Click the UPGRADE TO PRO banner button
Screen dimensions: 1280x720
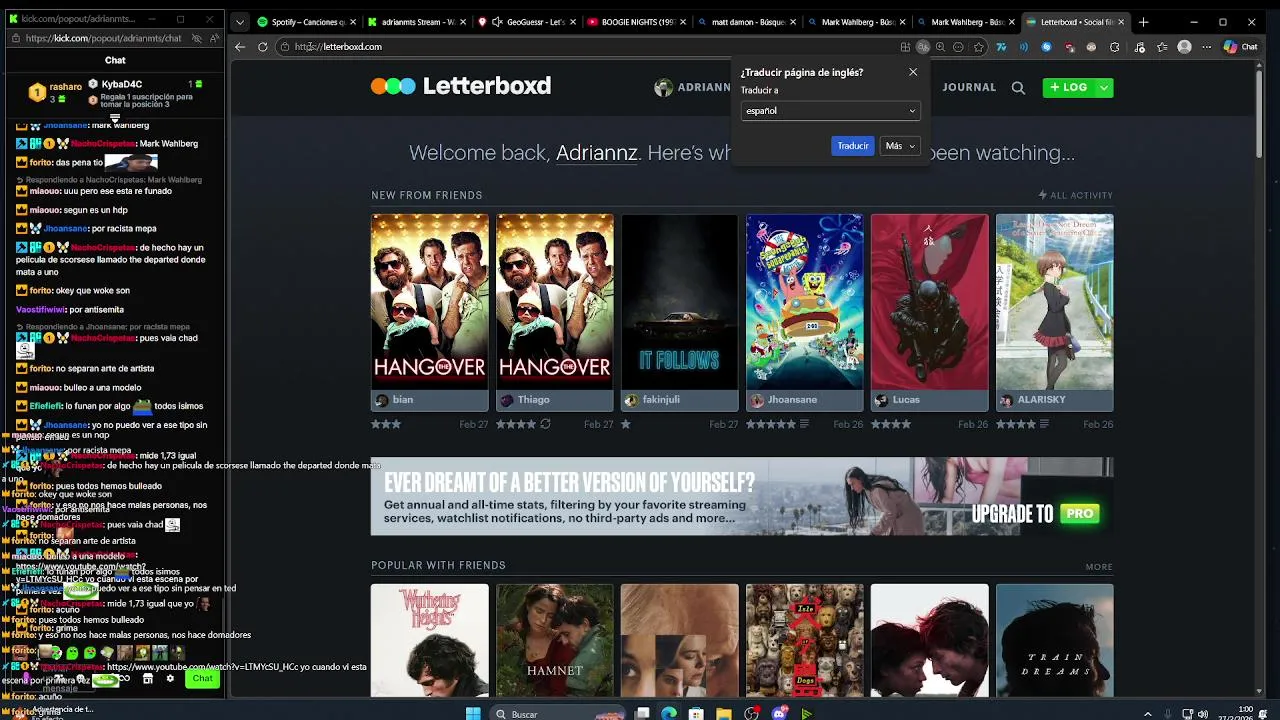[x=1035, y=514]
